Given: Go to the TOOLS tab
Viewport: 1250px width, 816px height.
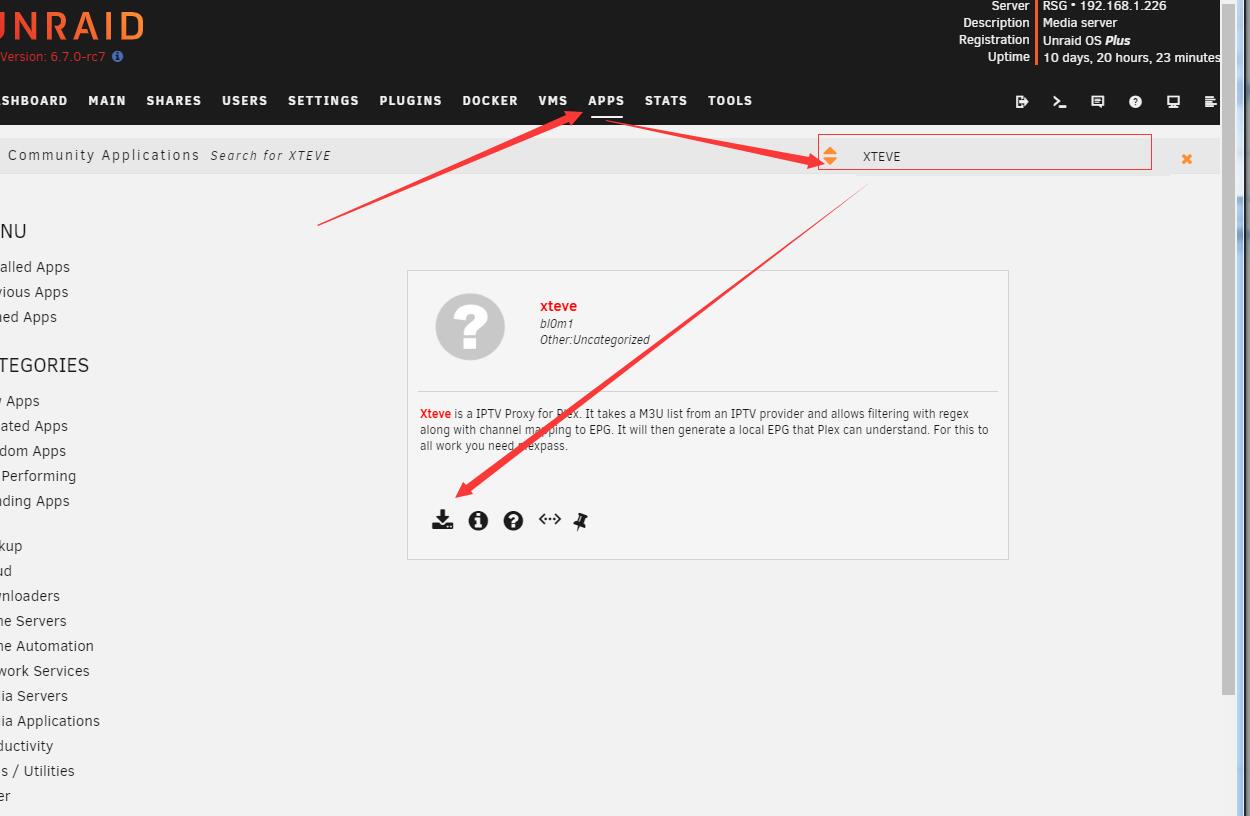Looking at the screenshot, I should pyautogui.click(x=730, y=101).
